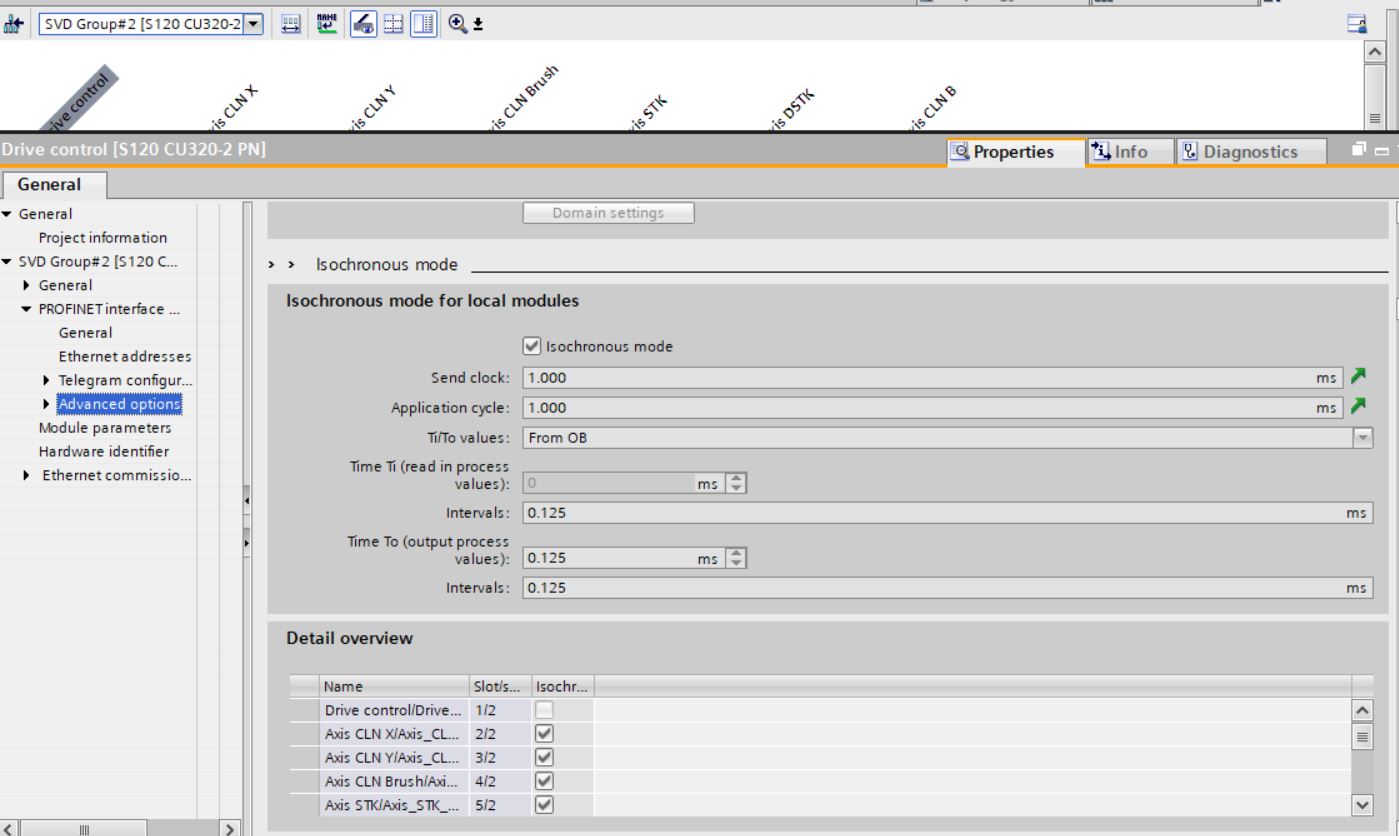
Task: Click the Domain settings button
Action: 608,213
